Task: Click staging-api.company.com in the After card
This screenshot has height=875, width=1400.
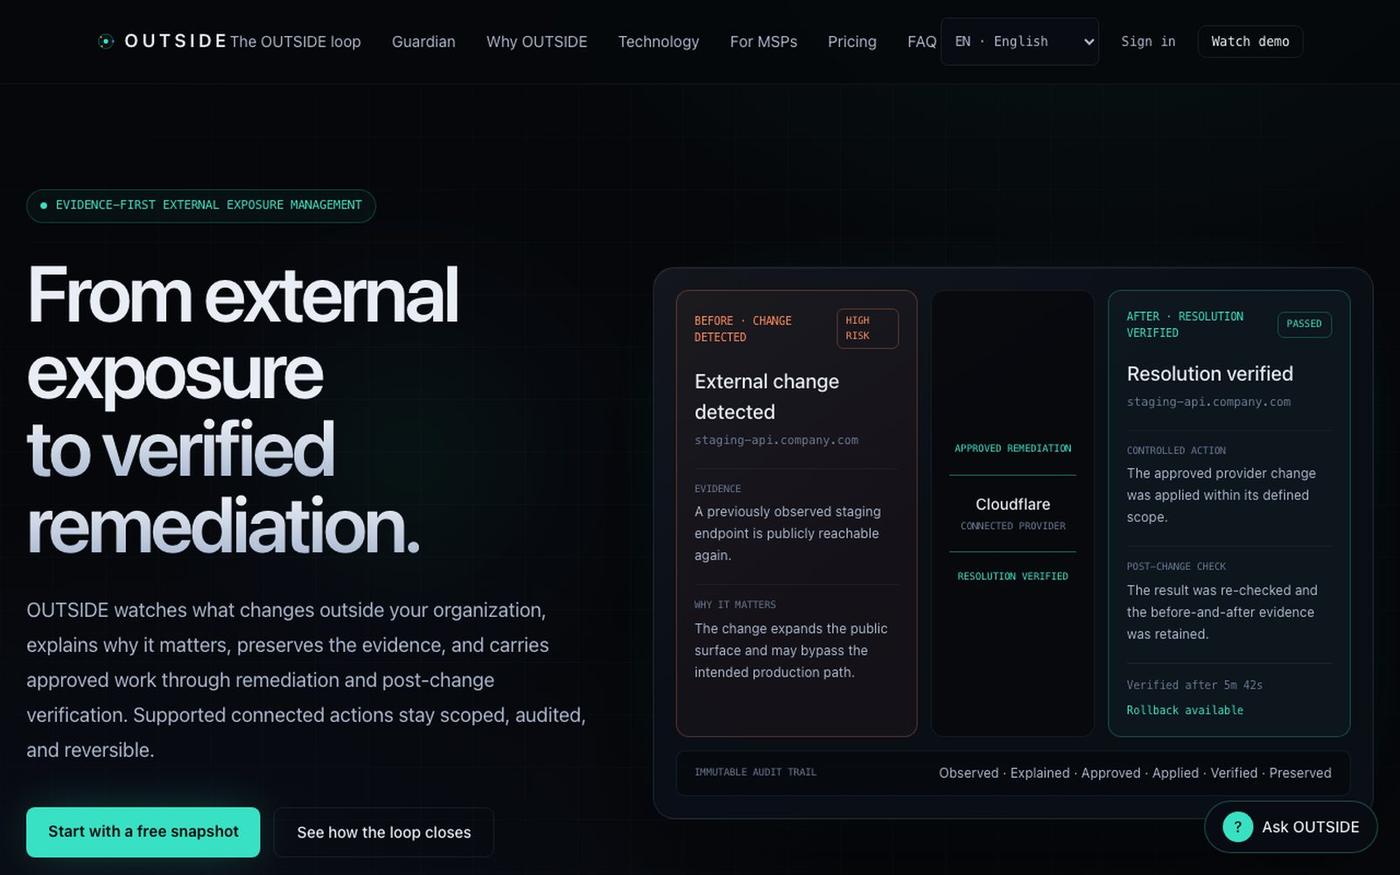Action: (1208, 402)
